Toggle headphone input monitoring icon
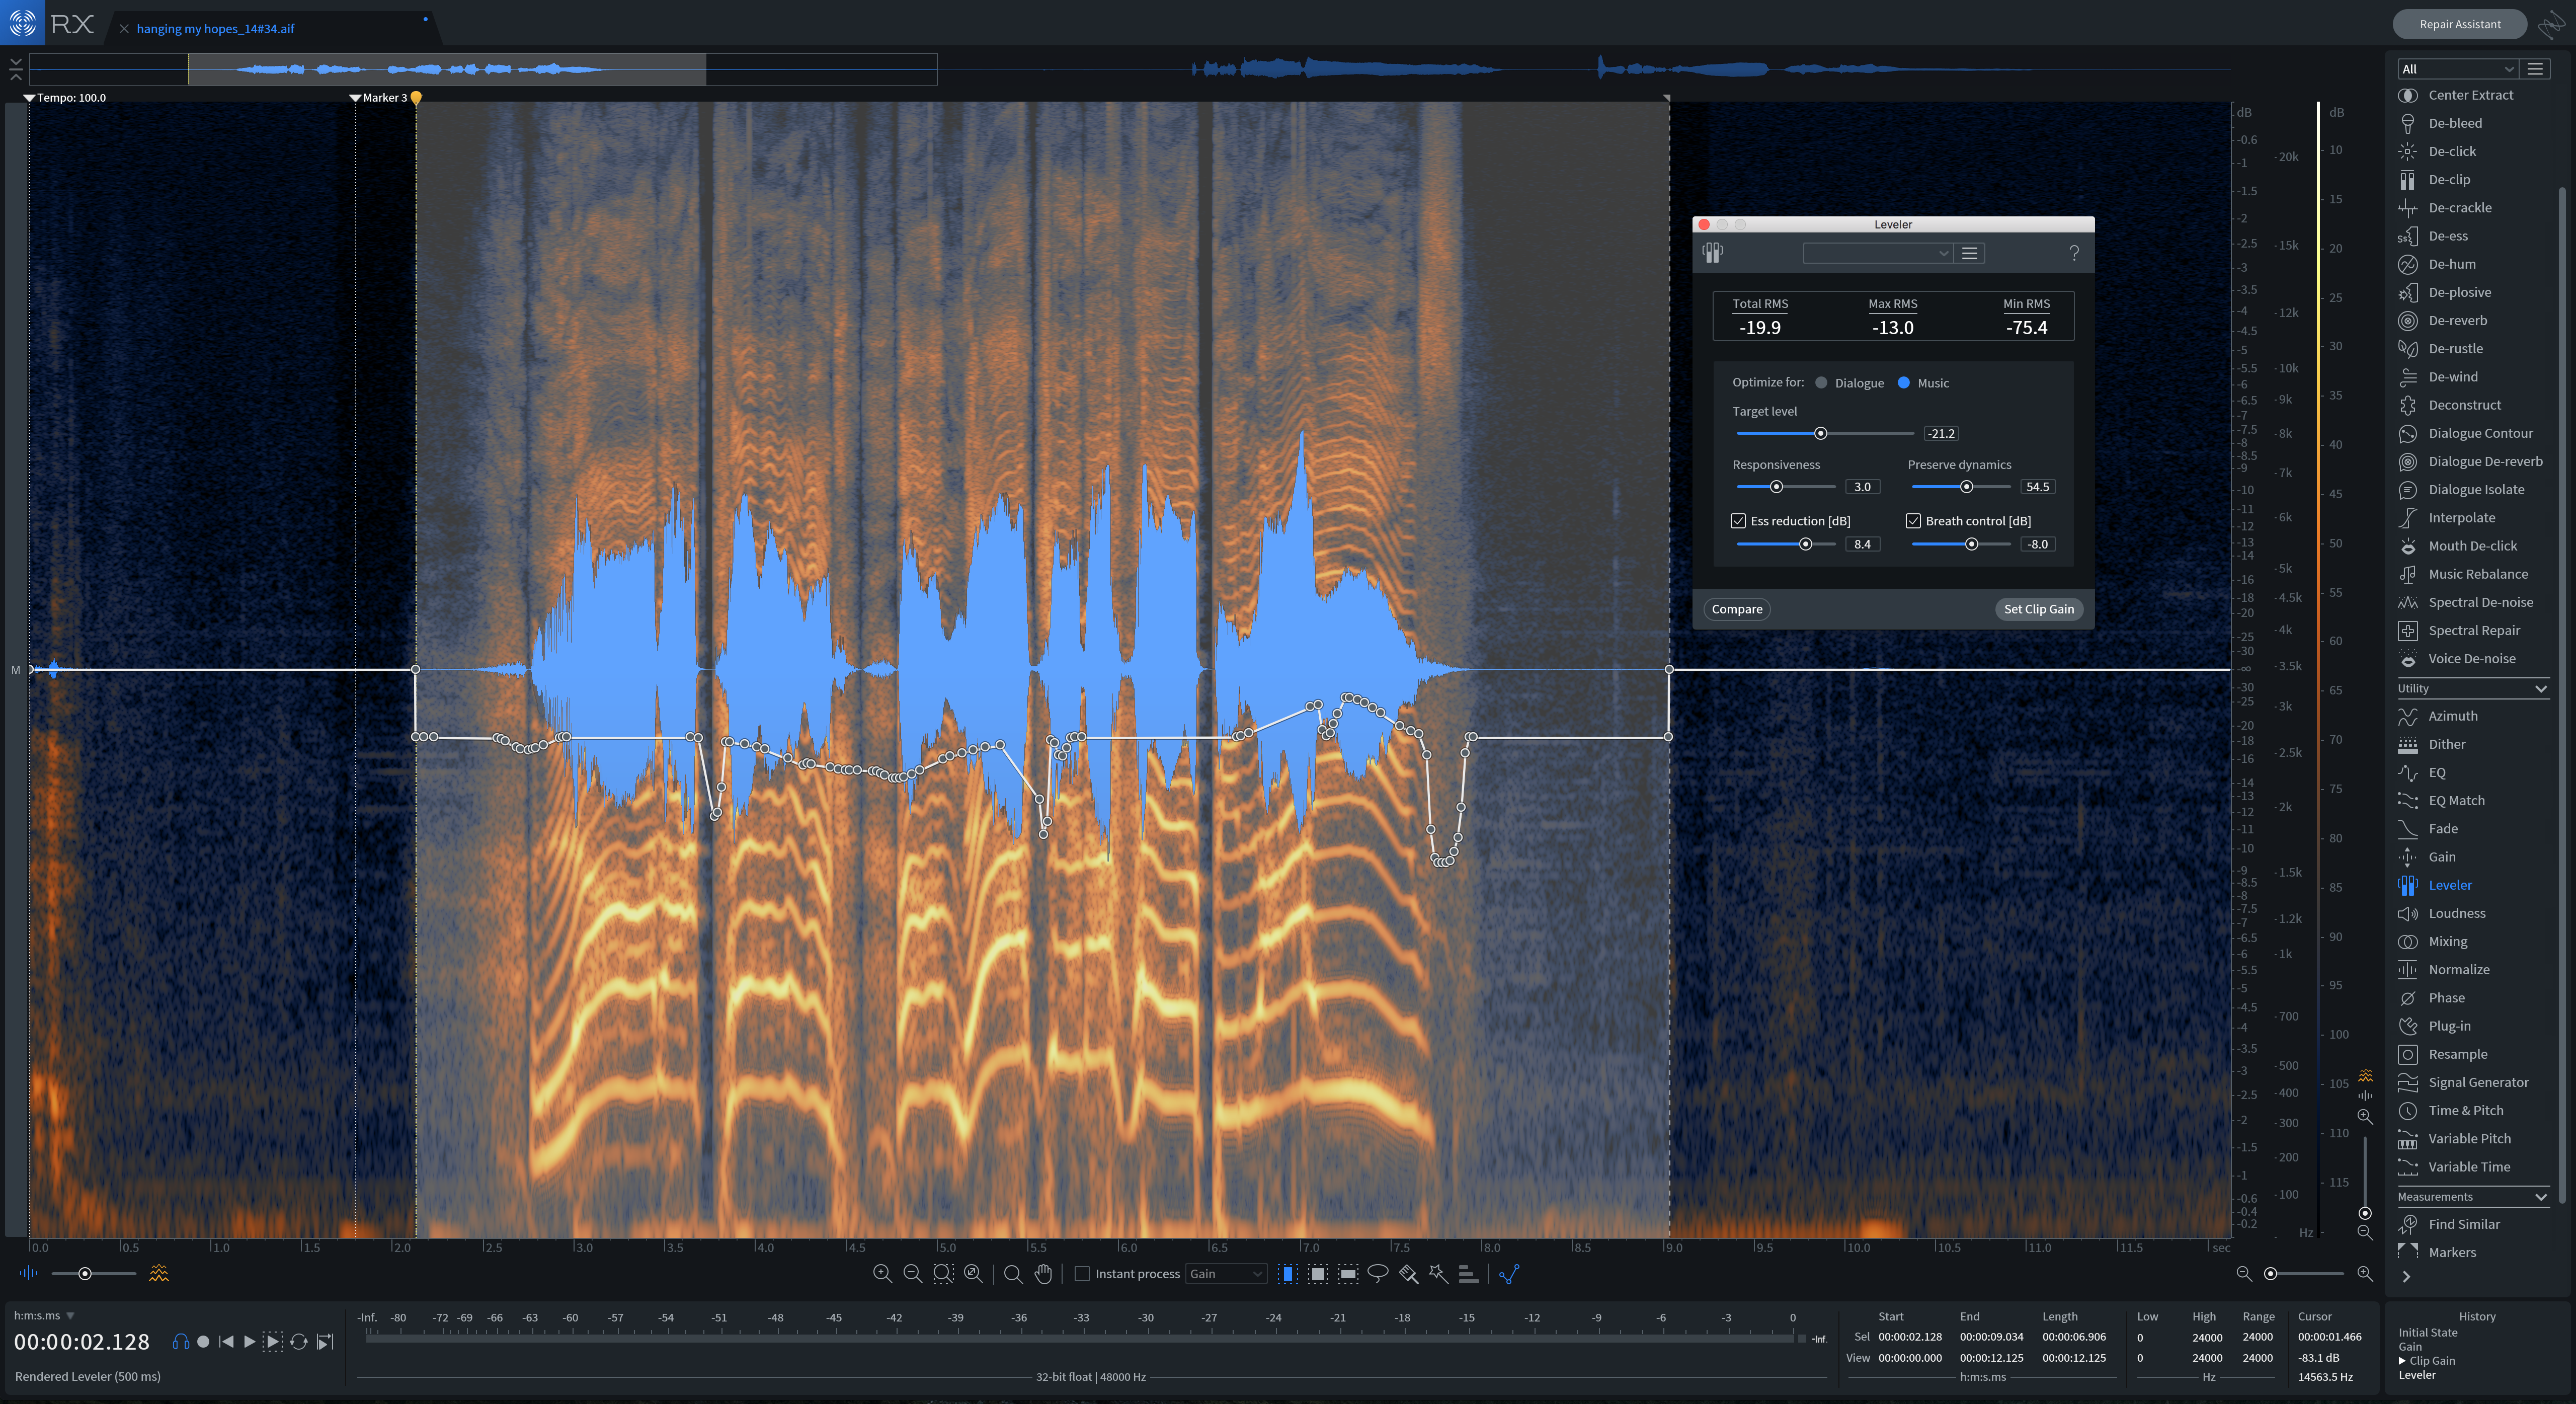The height and width of the screenshot is (1404, 2576). tap(180, 1341)
